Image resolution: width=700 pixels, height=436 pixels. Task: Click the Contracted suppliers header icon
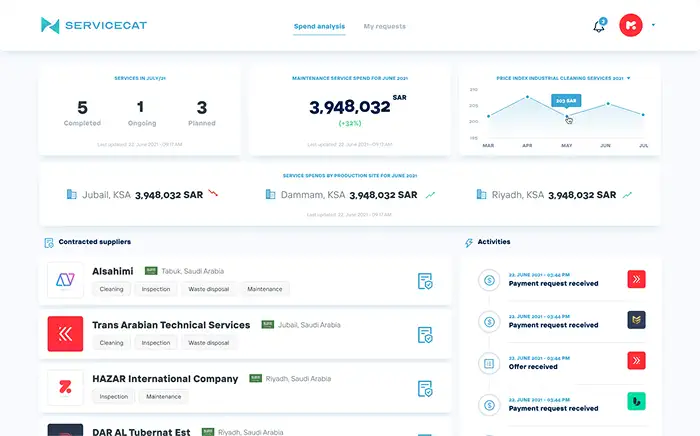(x=49, y=243)
